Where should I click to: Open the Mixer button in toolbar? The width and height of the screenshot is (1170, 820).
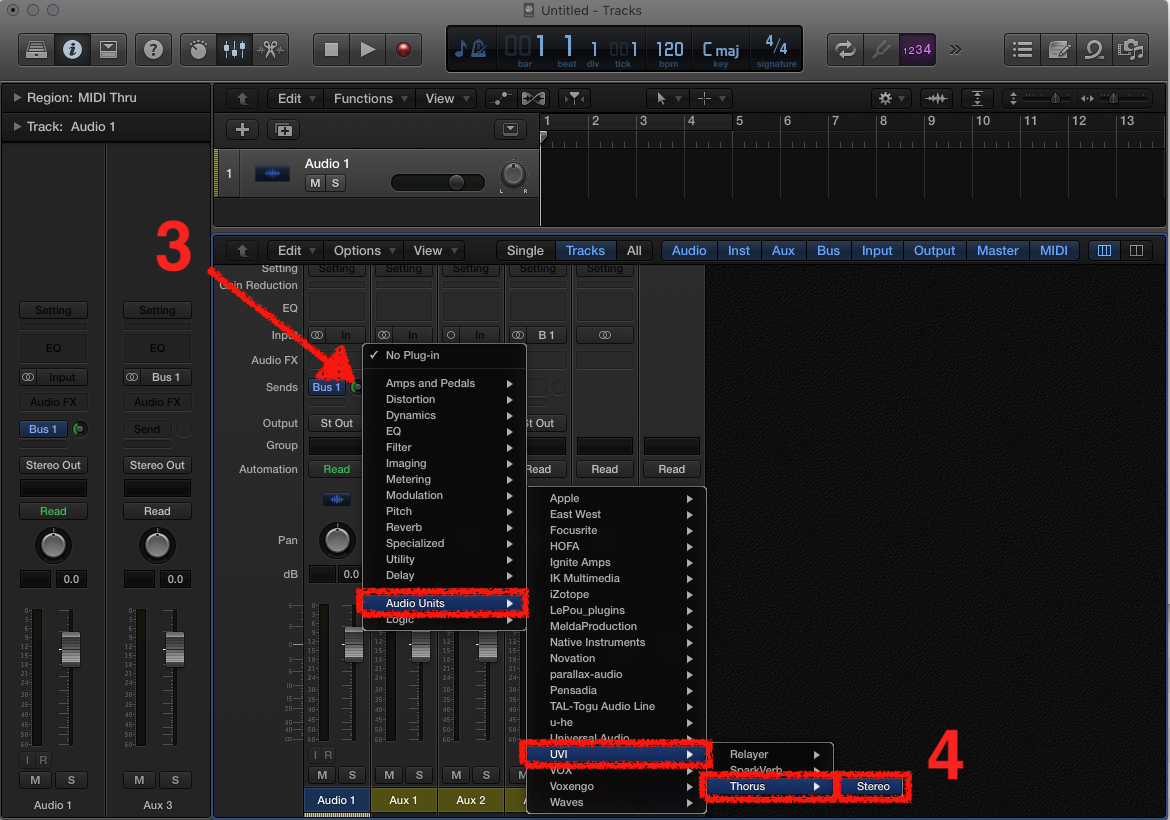[x=234, y=50]
